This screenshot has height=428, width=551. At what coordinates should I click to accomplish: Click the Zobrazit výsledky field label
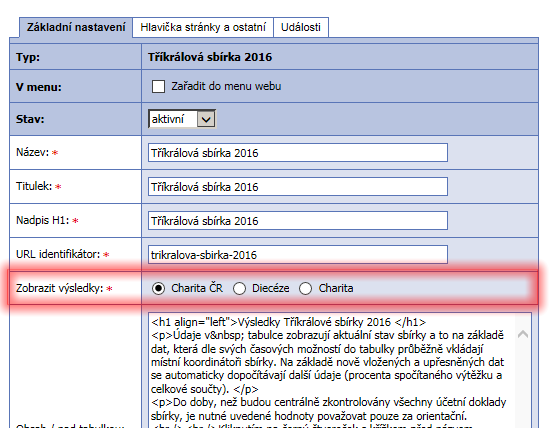coord(60,288)
